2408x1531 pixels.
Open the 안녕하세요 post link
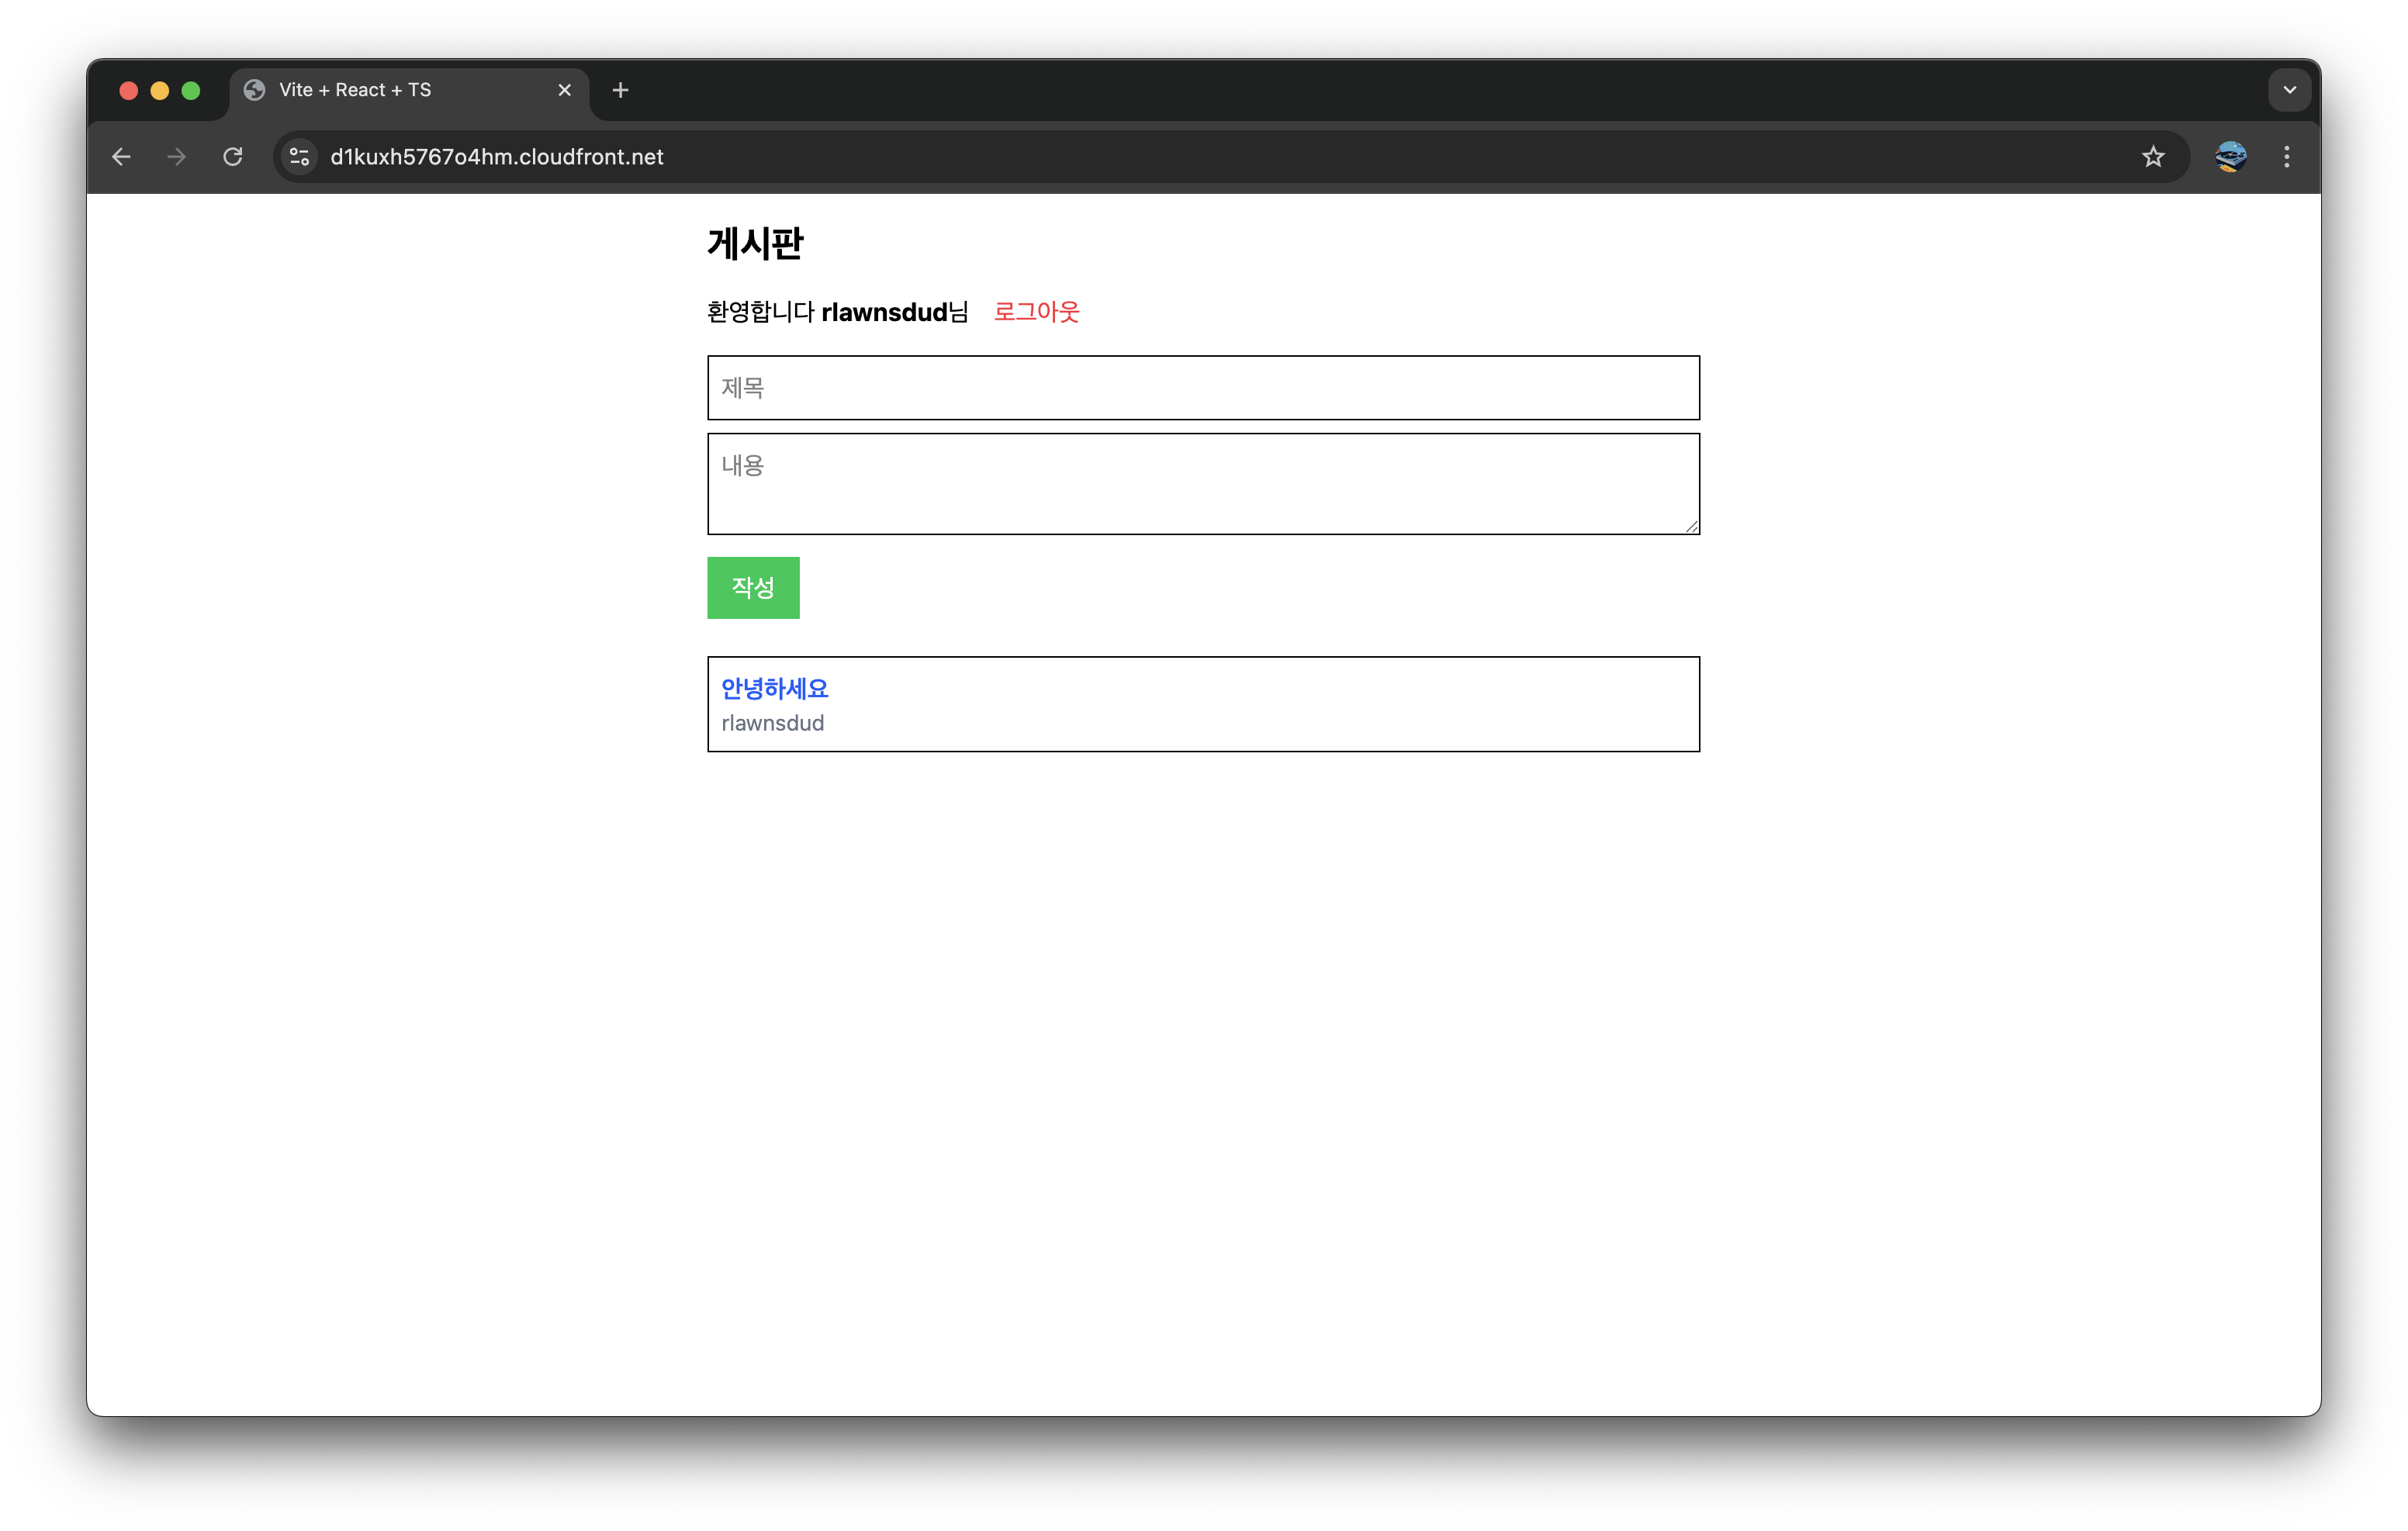tap(774, 689)
